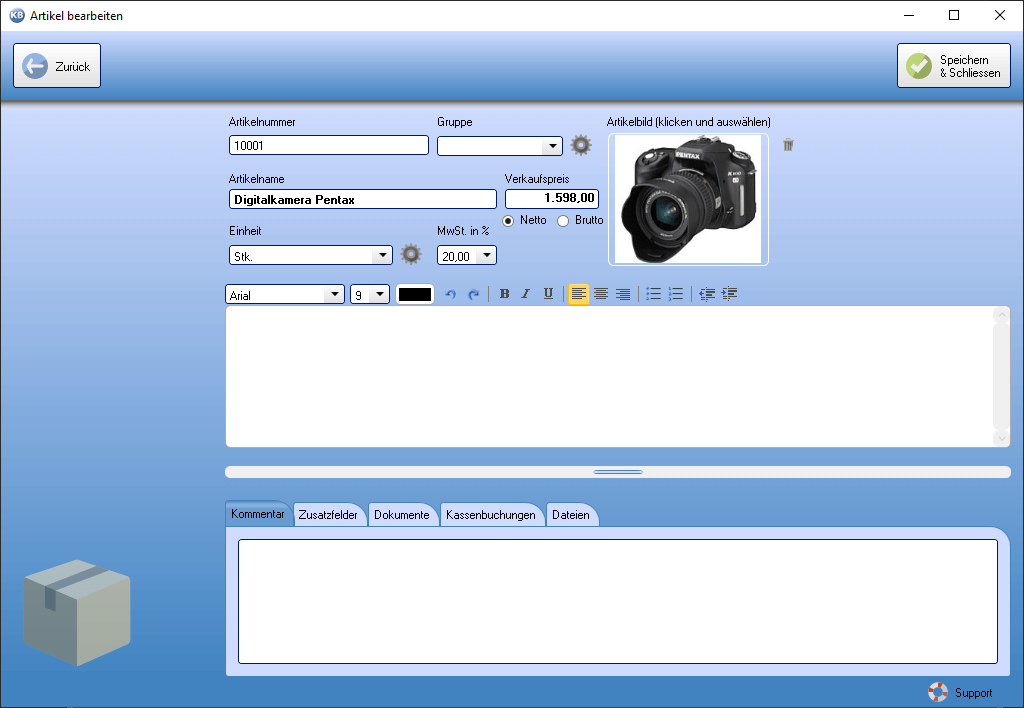Delete article image with trash icon
The height and width of the screenshot is (708, 1024).
pos(788,145)
